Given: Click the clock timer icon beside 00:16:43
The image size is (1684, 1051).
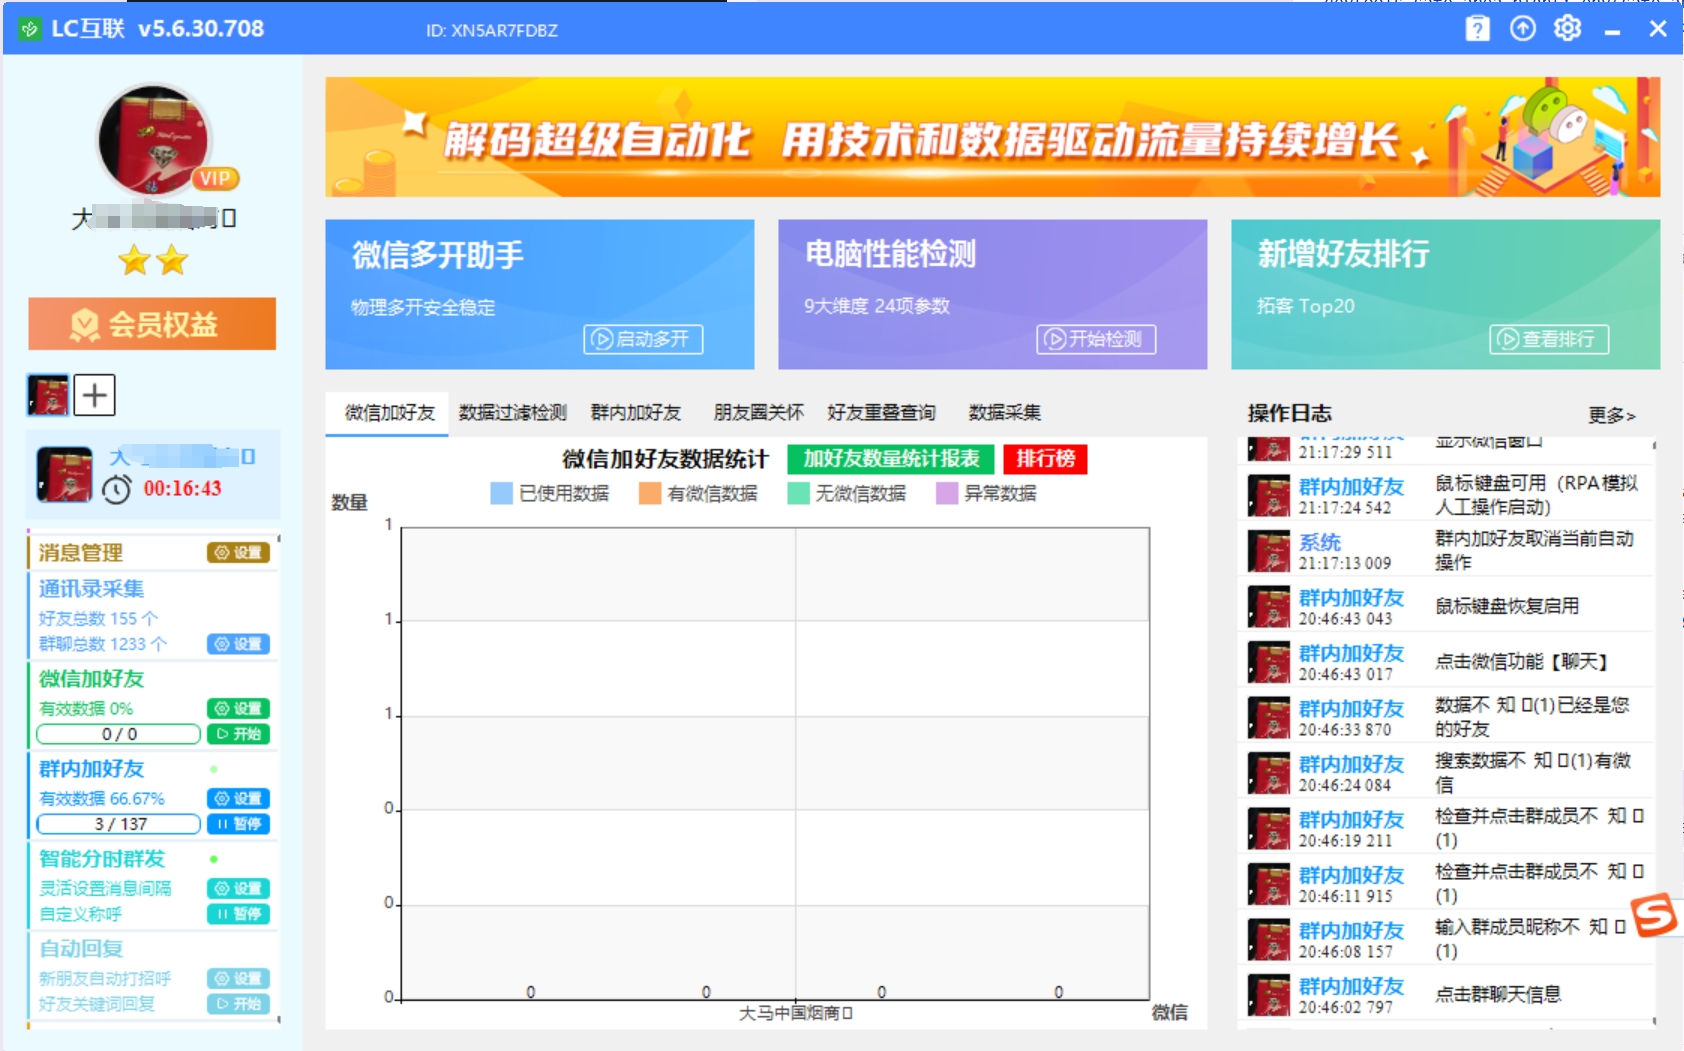Looking at the screenshot, I should pos(117,489).
